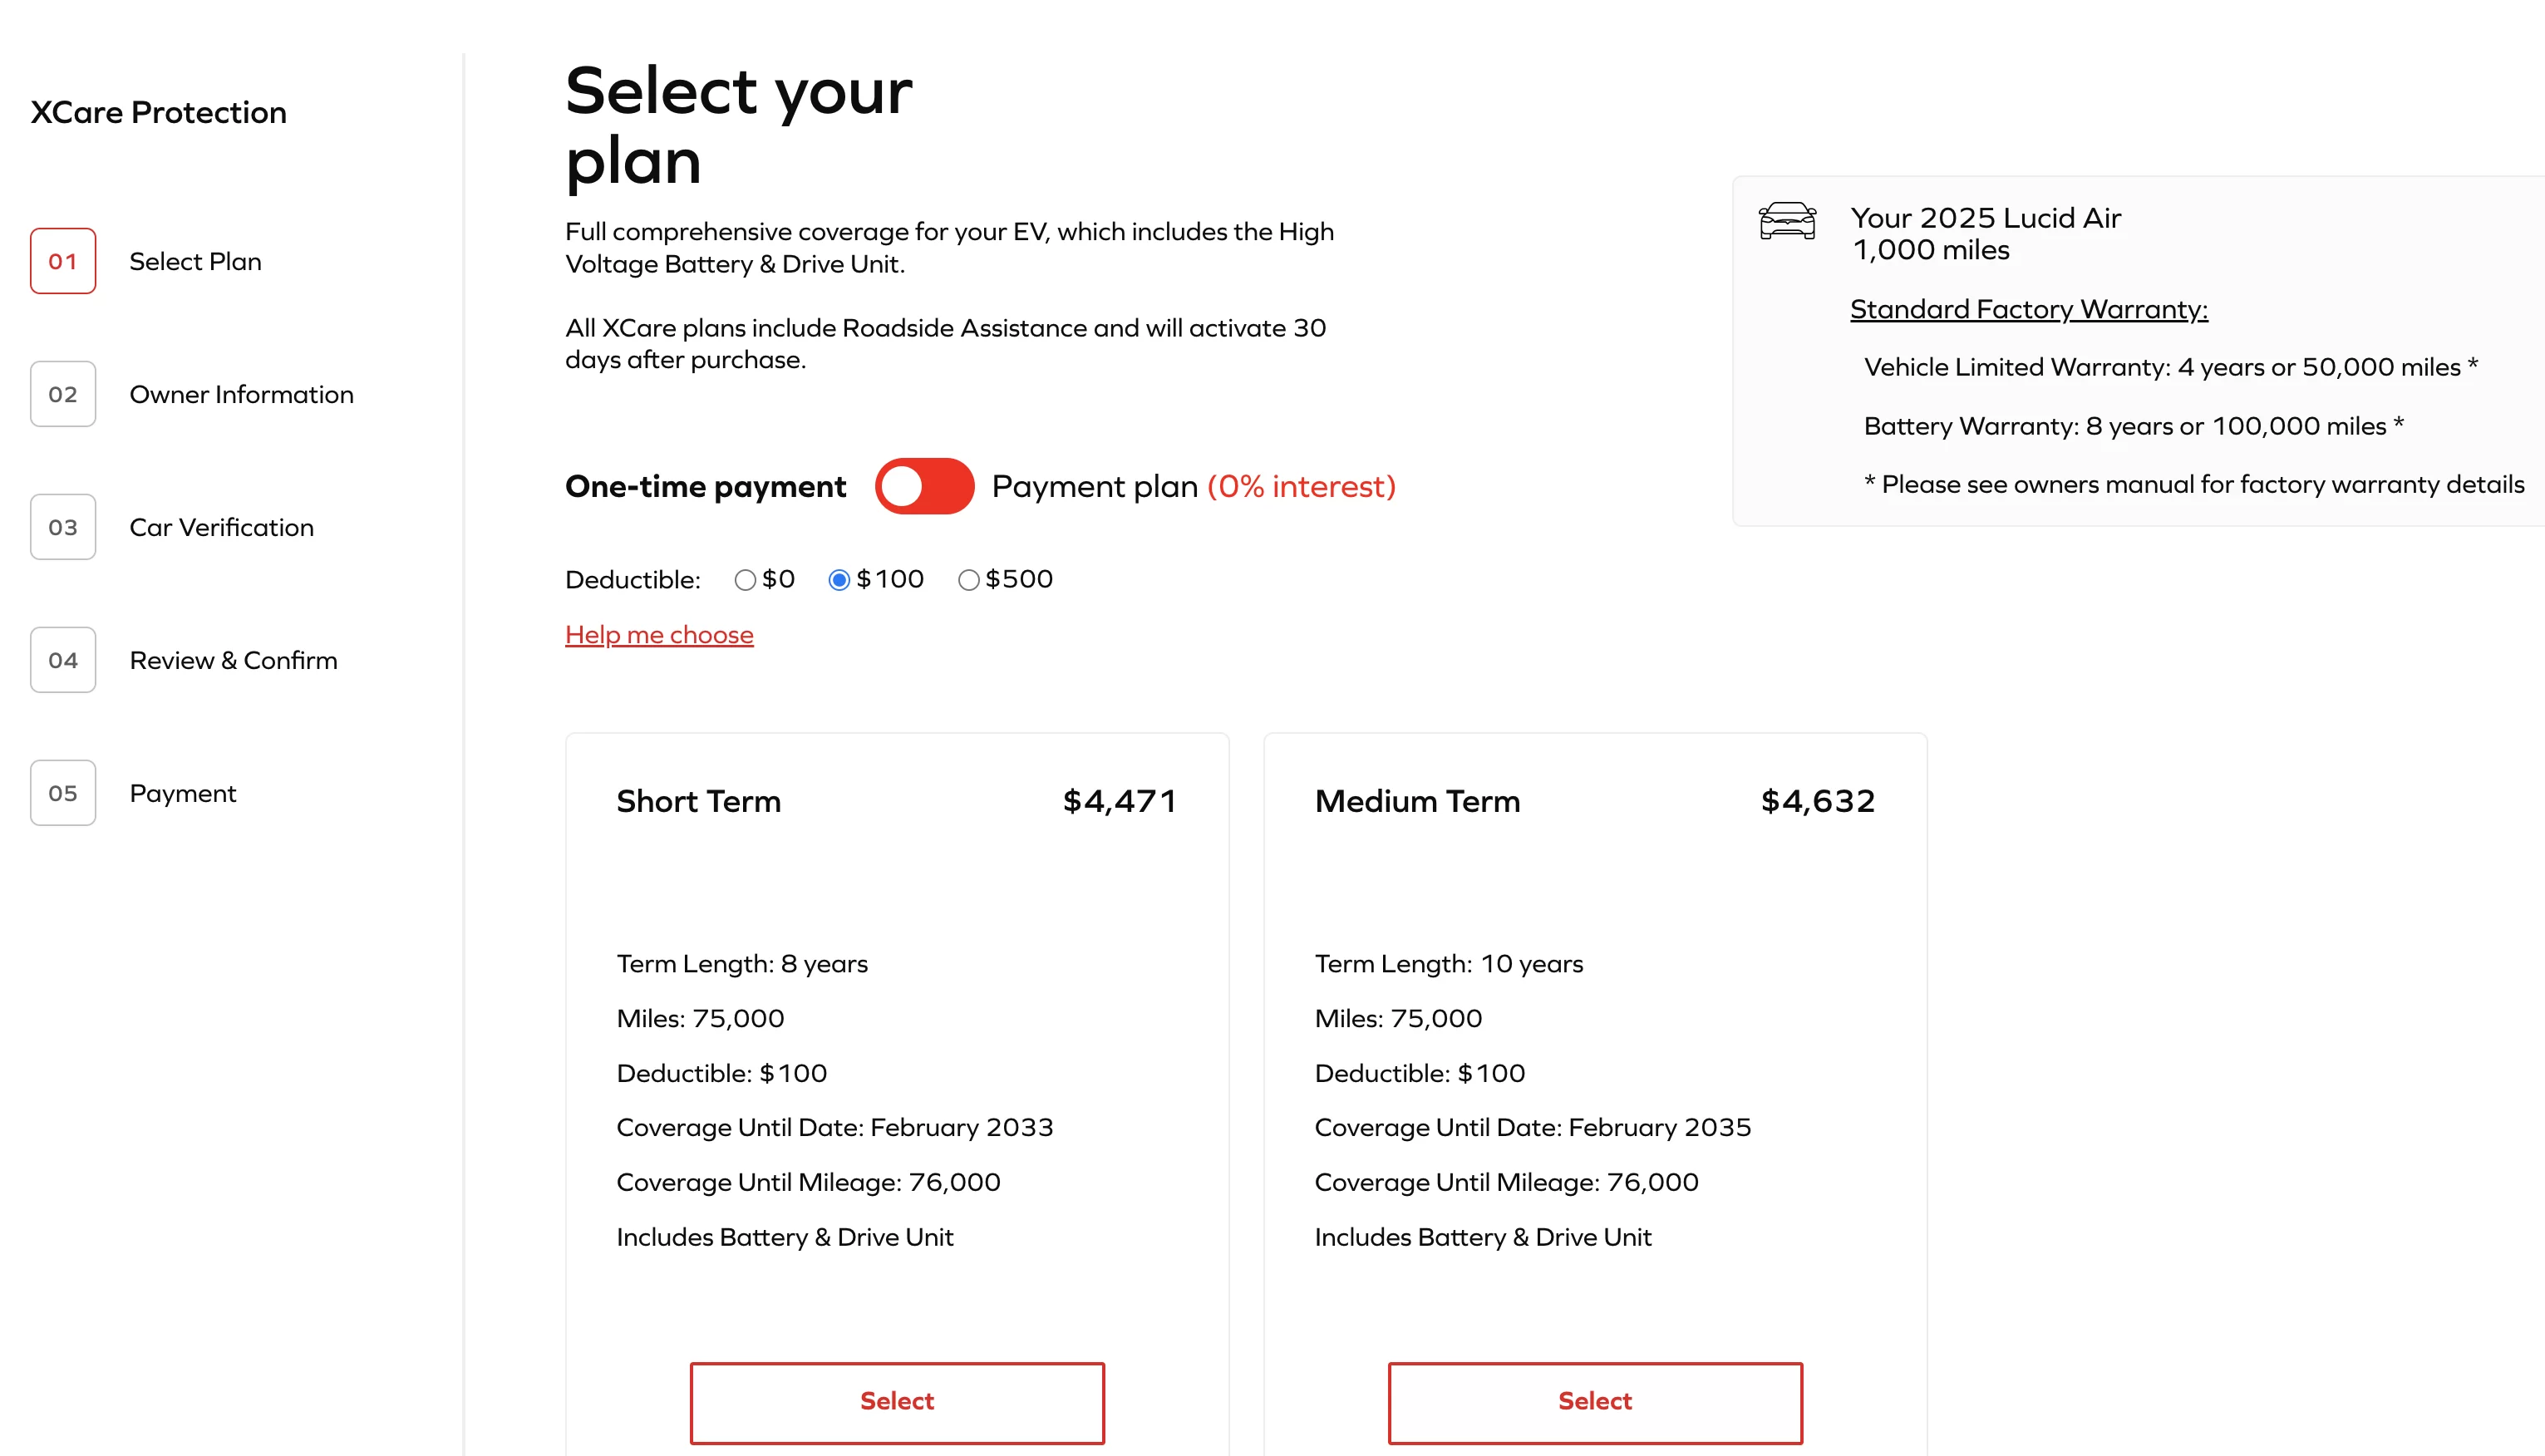
Task: Go to Review & Confirm step
Action: coord(233,660)
